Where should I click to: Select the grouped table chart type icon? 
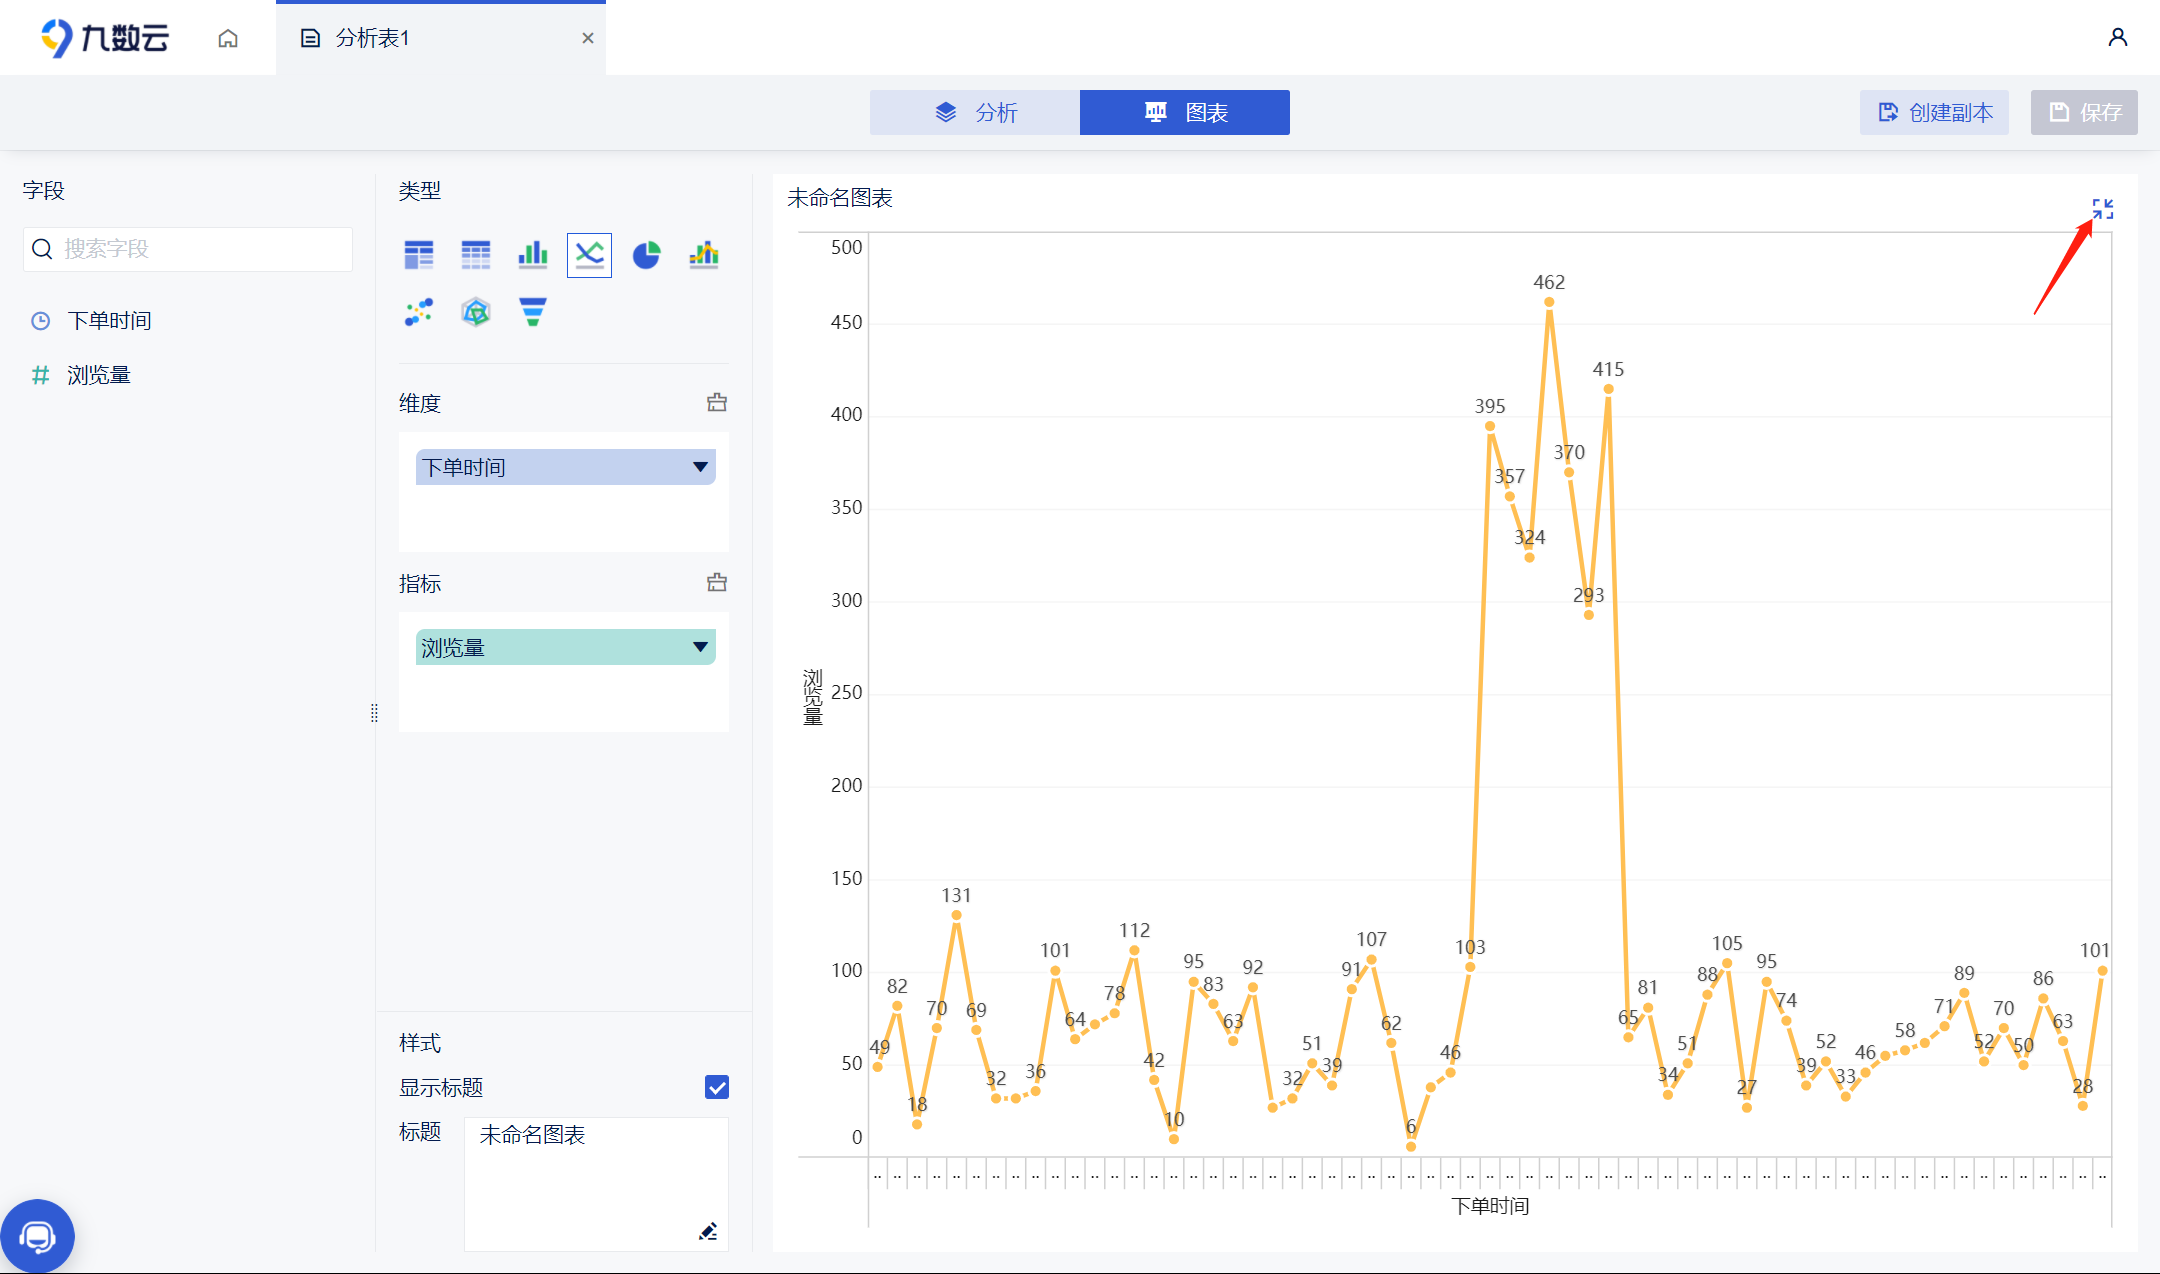pyautogui.click(x=419, y=255)
